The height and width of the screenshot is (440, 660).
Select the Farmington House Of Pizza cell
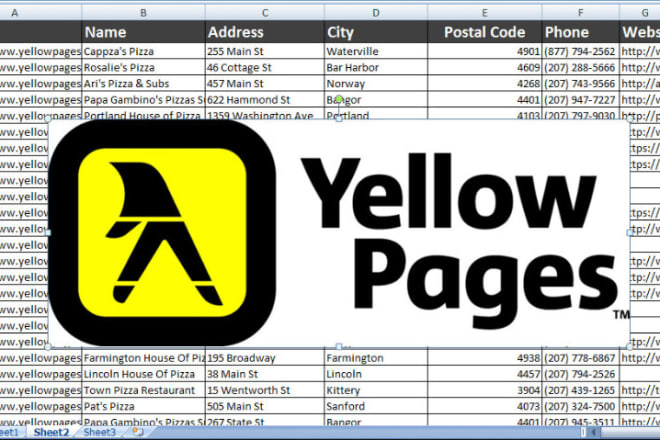coord(143,358)
